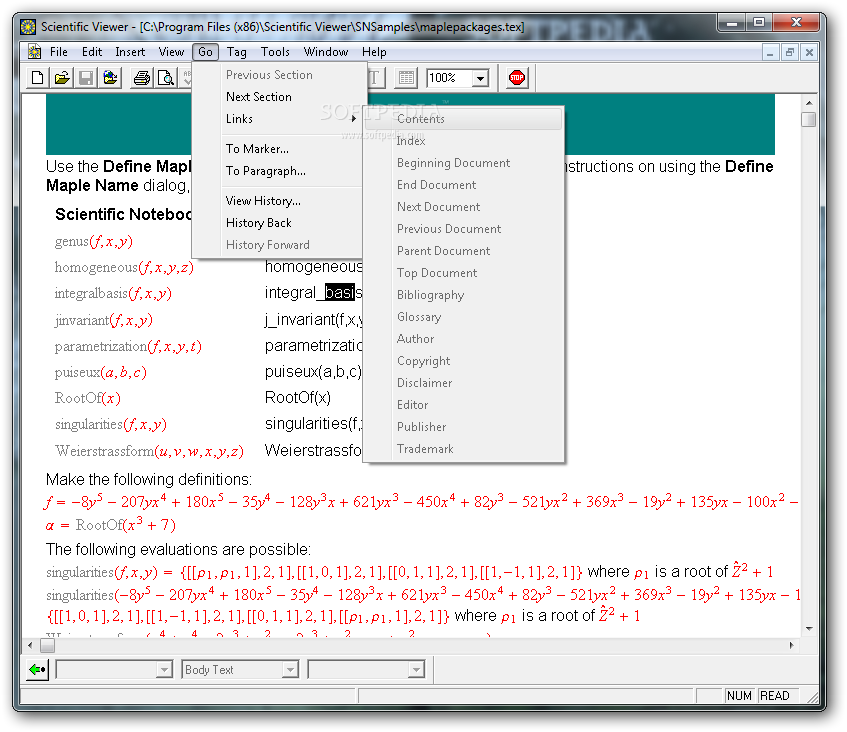This screenshot has height=732, width=847.
Task: Select Bibliography in Links submenu
Action: tap(463, 295)
